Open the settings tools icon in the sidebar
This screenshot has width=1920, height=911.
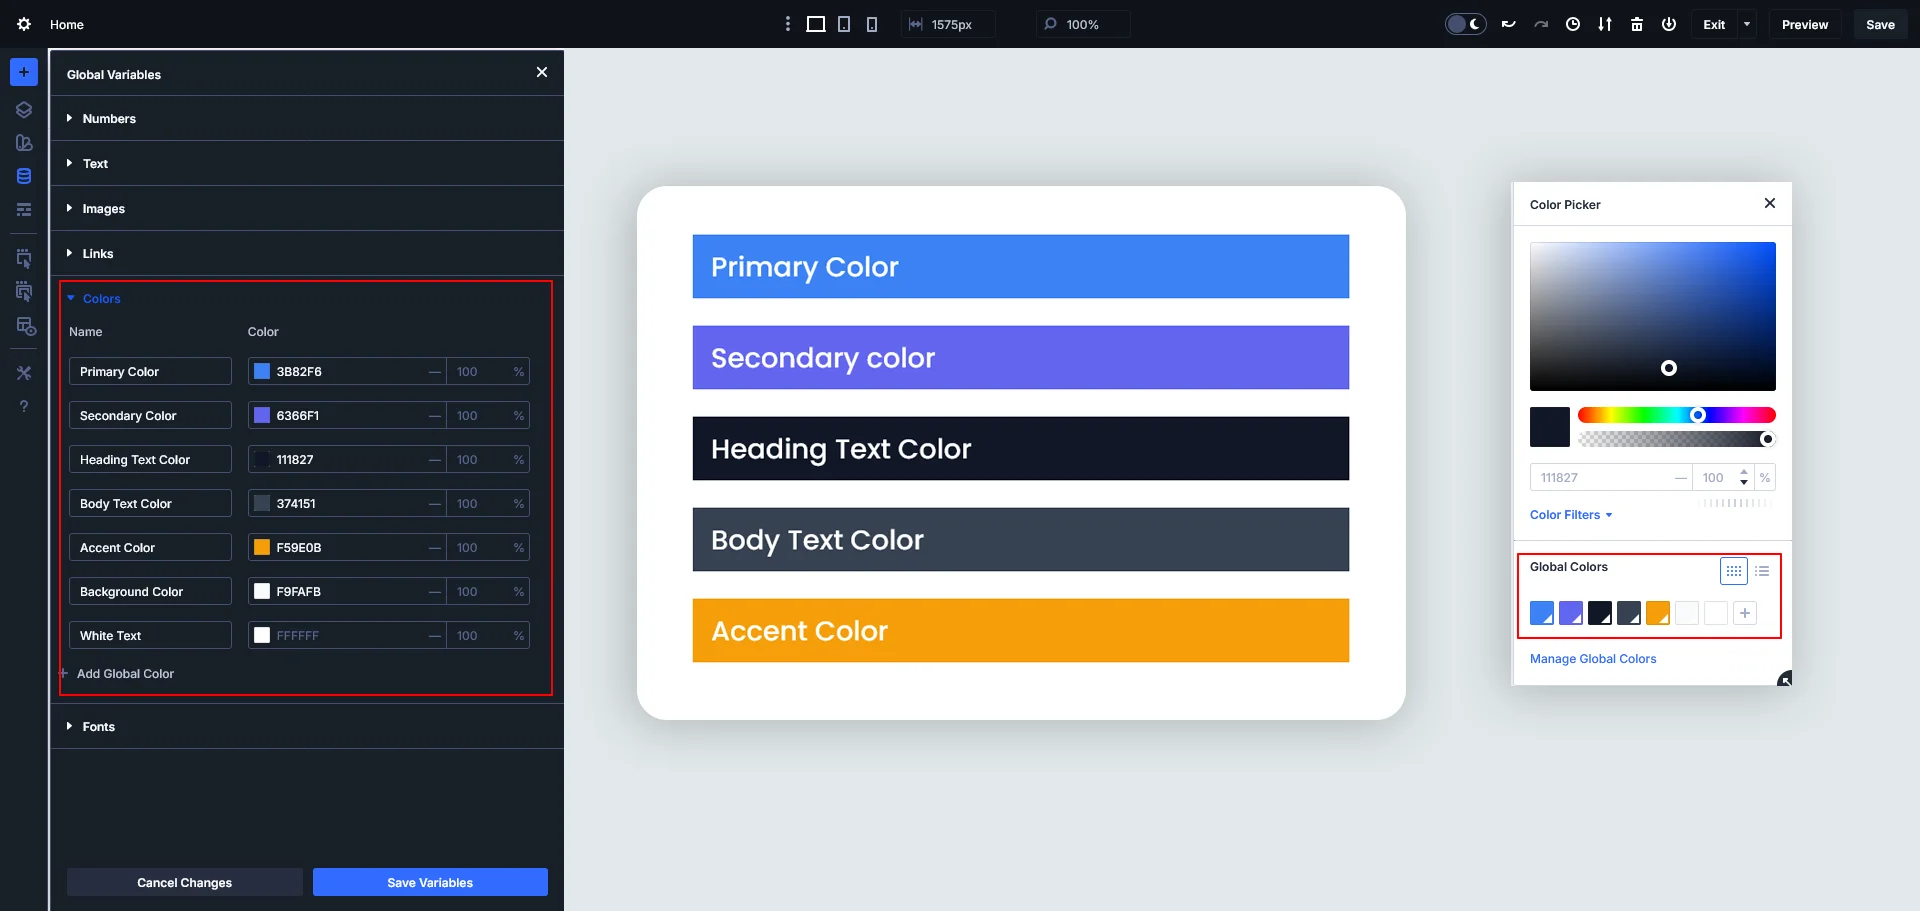(x=23, y=372)
